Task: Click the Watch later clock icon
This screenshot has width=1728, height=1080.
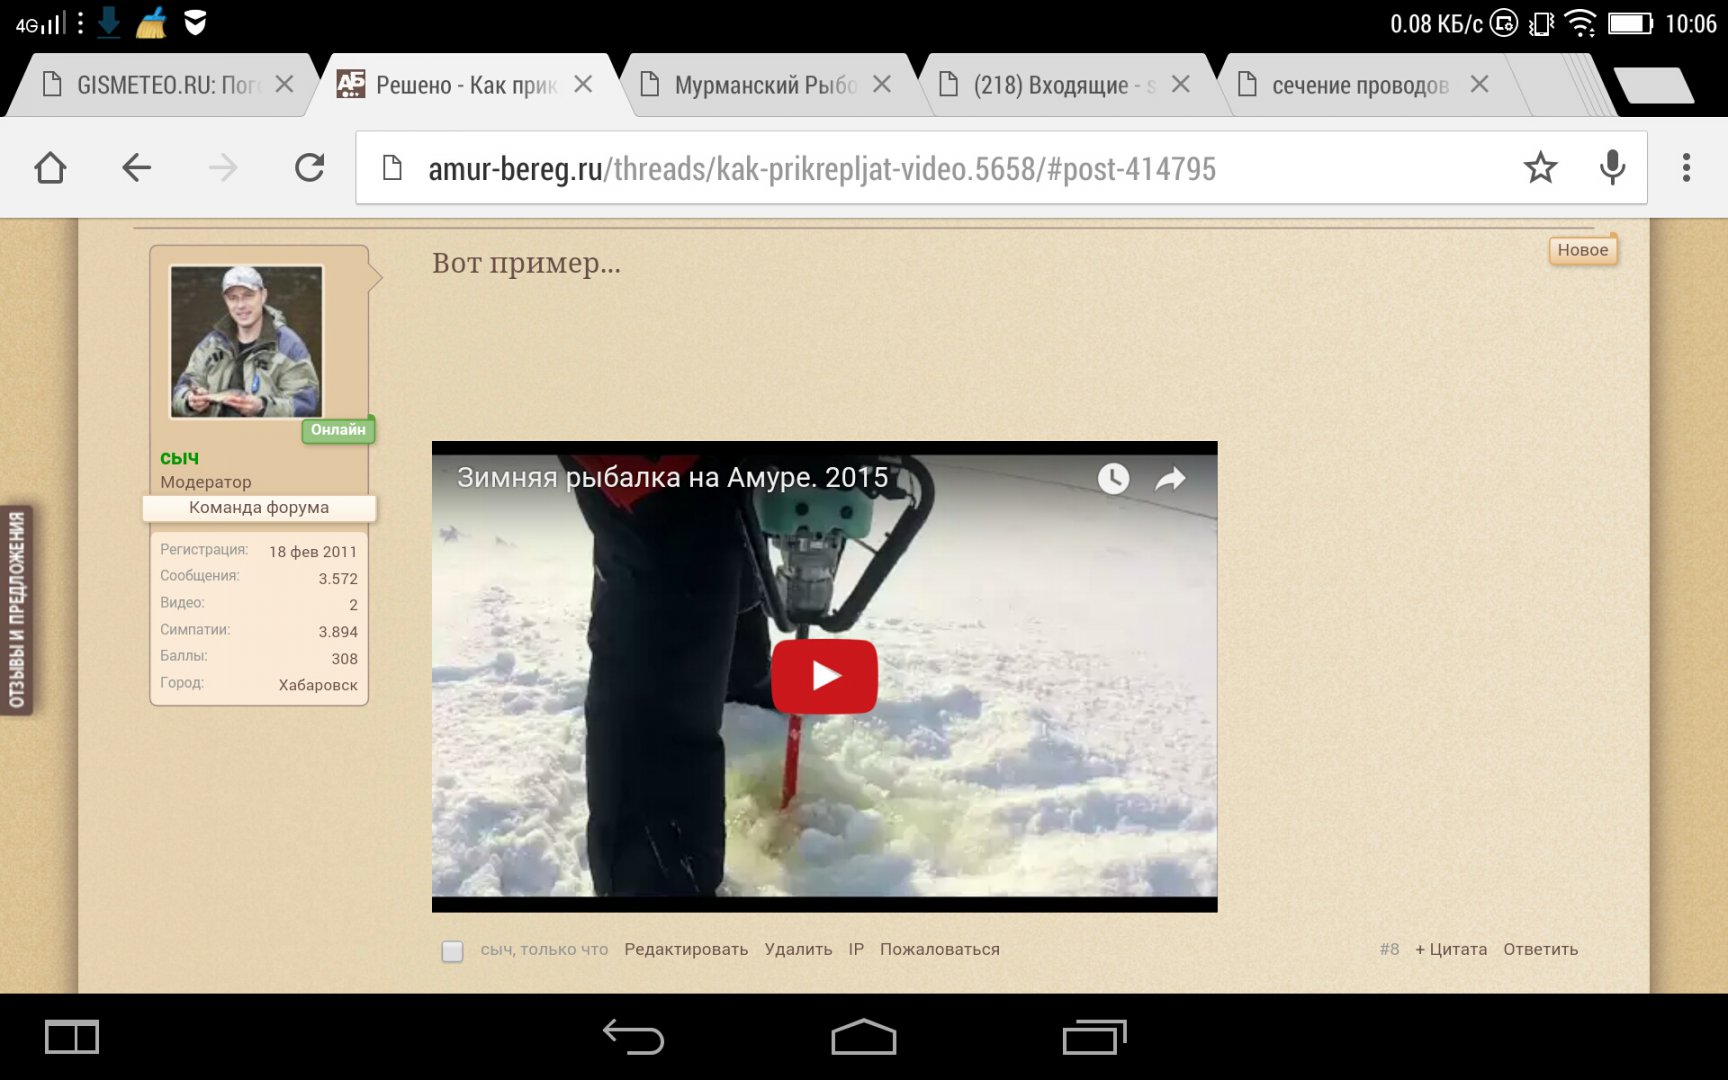Action: (x=1113, y=479)
